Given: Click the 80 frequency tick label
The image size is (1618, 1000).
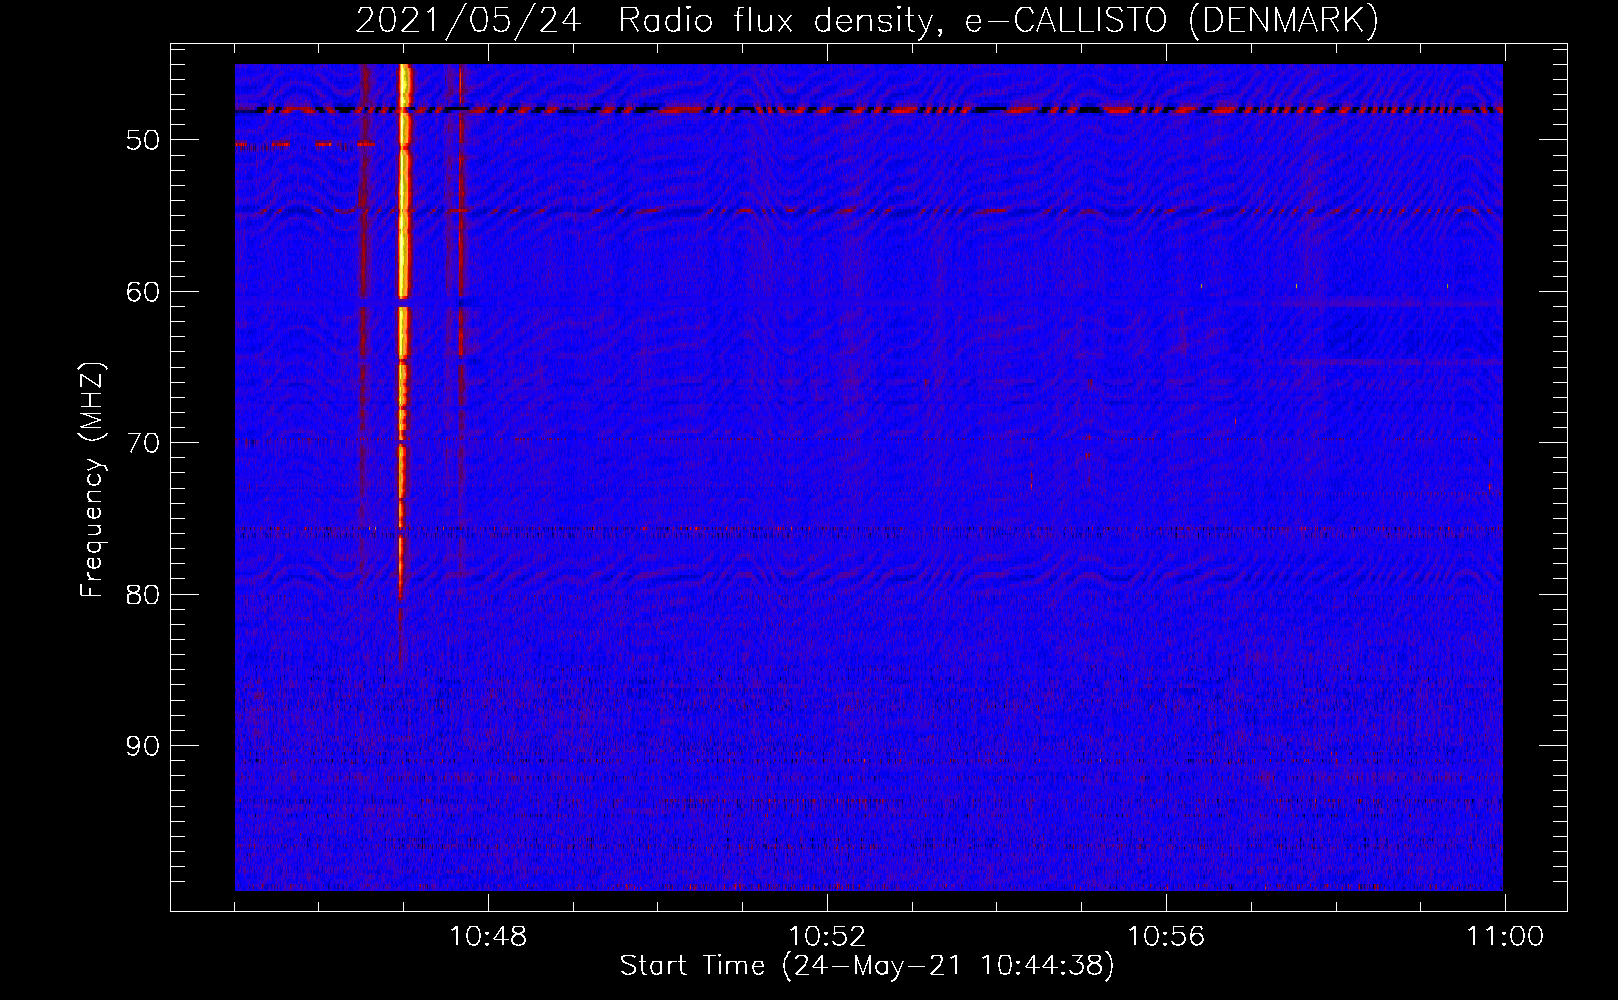Looking at the screenshot, I should coord(143,594).
